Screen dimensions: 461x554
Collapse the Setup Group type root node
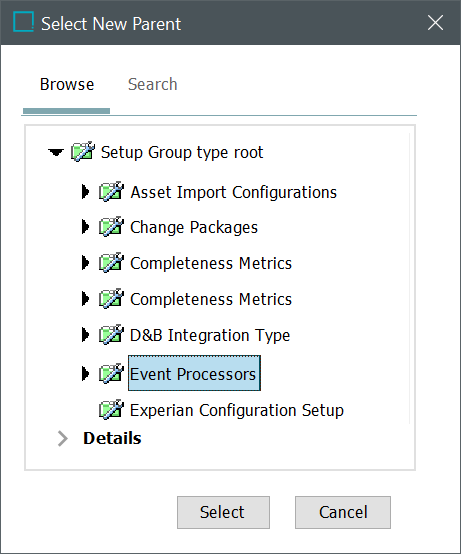56,153
